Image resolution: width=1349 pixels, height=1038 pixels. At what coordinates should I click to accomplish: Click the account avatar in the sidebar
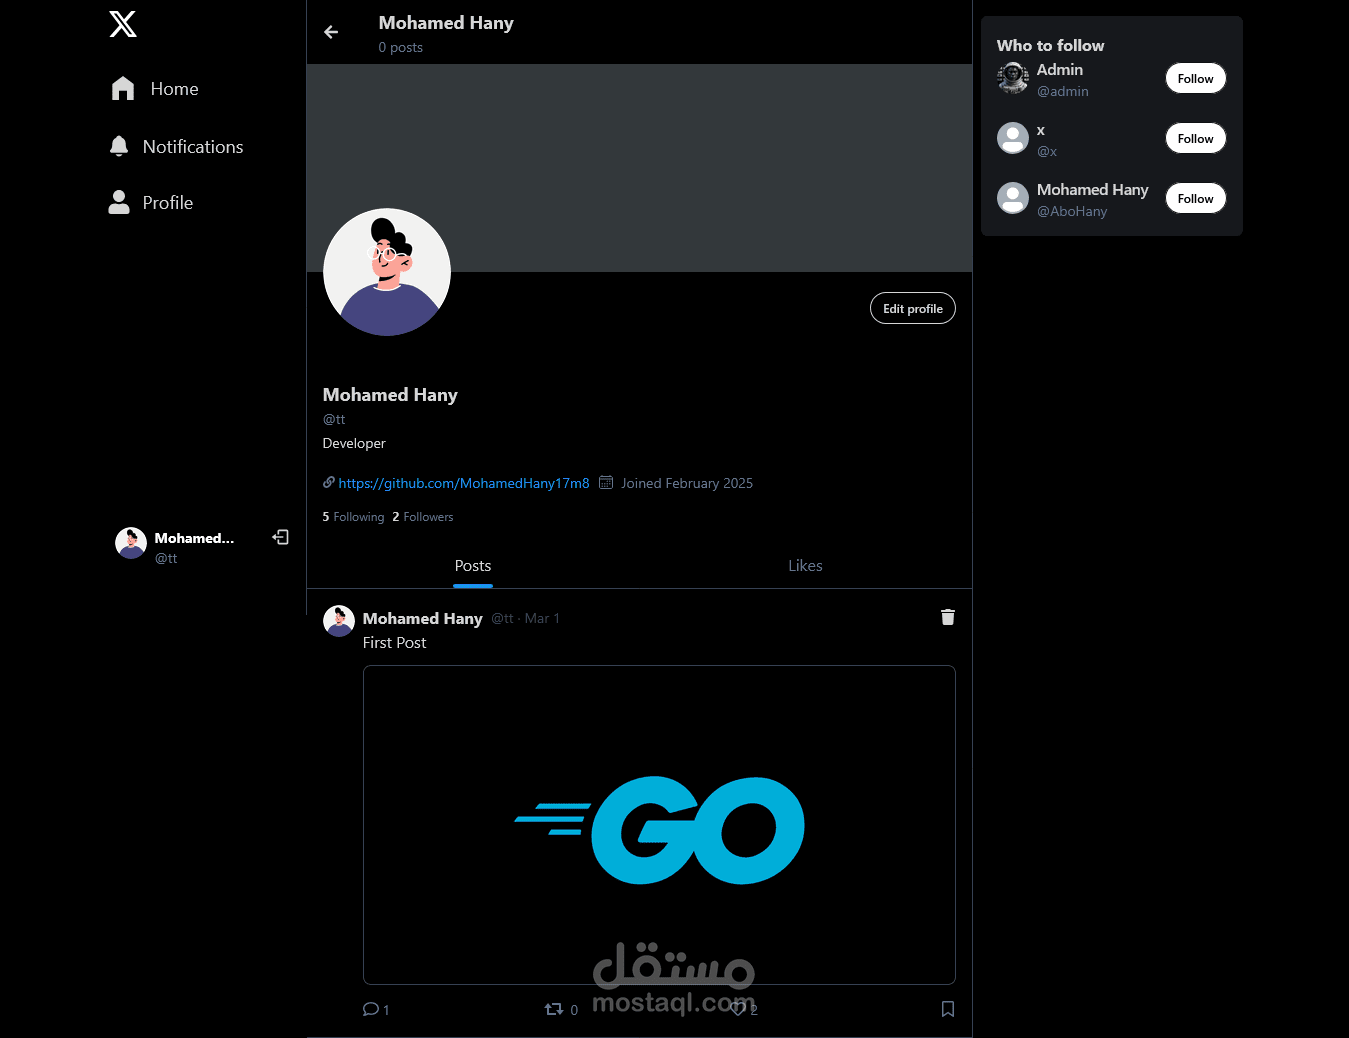[131, 543]
